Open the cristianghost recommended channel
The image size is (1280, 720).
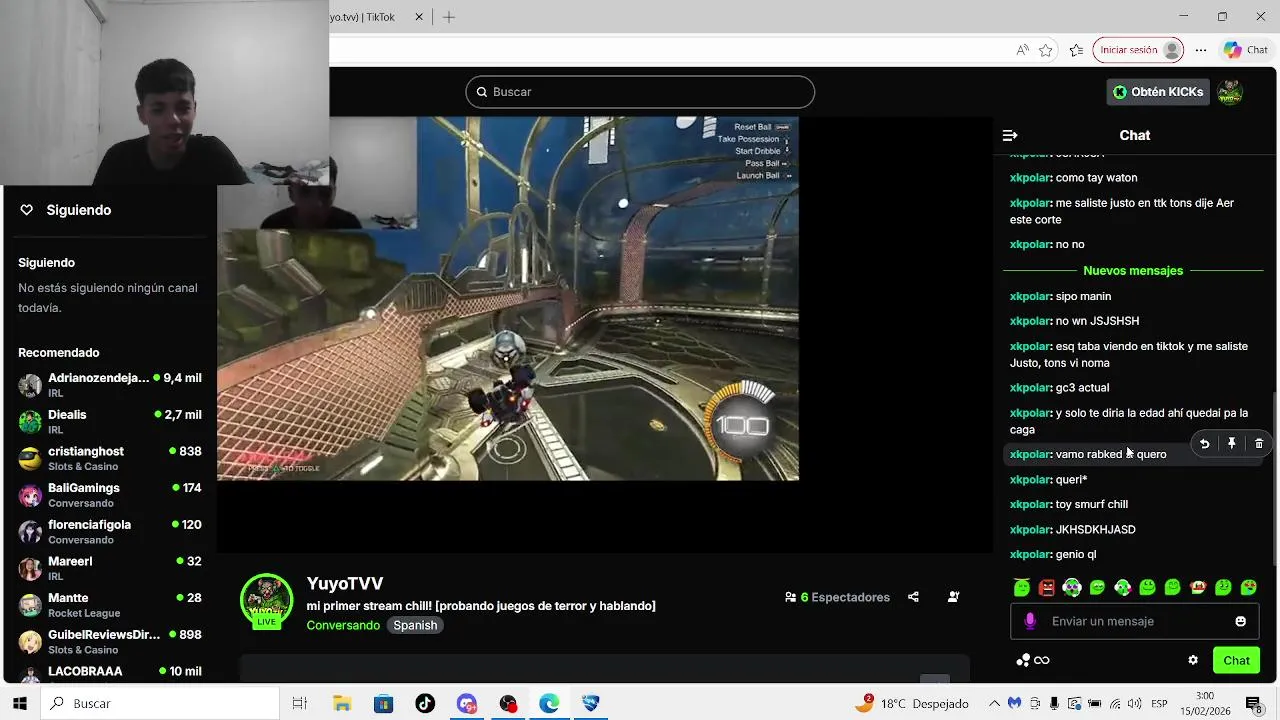coord(110,458)
